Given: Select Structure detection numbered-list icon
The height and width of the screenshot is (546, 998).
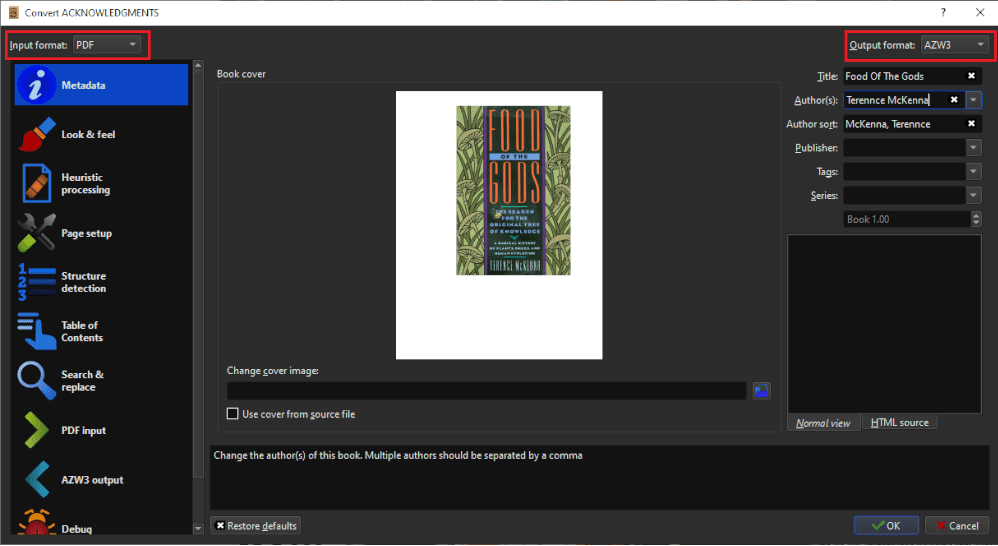Looking at the screenshot, I should (37, 282).
